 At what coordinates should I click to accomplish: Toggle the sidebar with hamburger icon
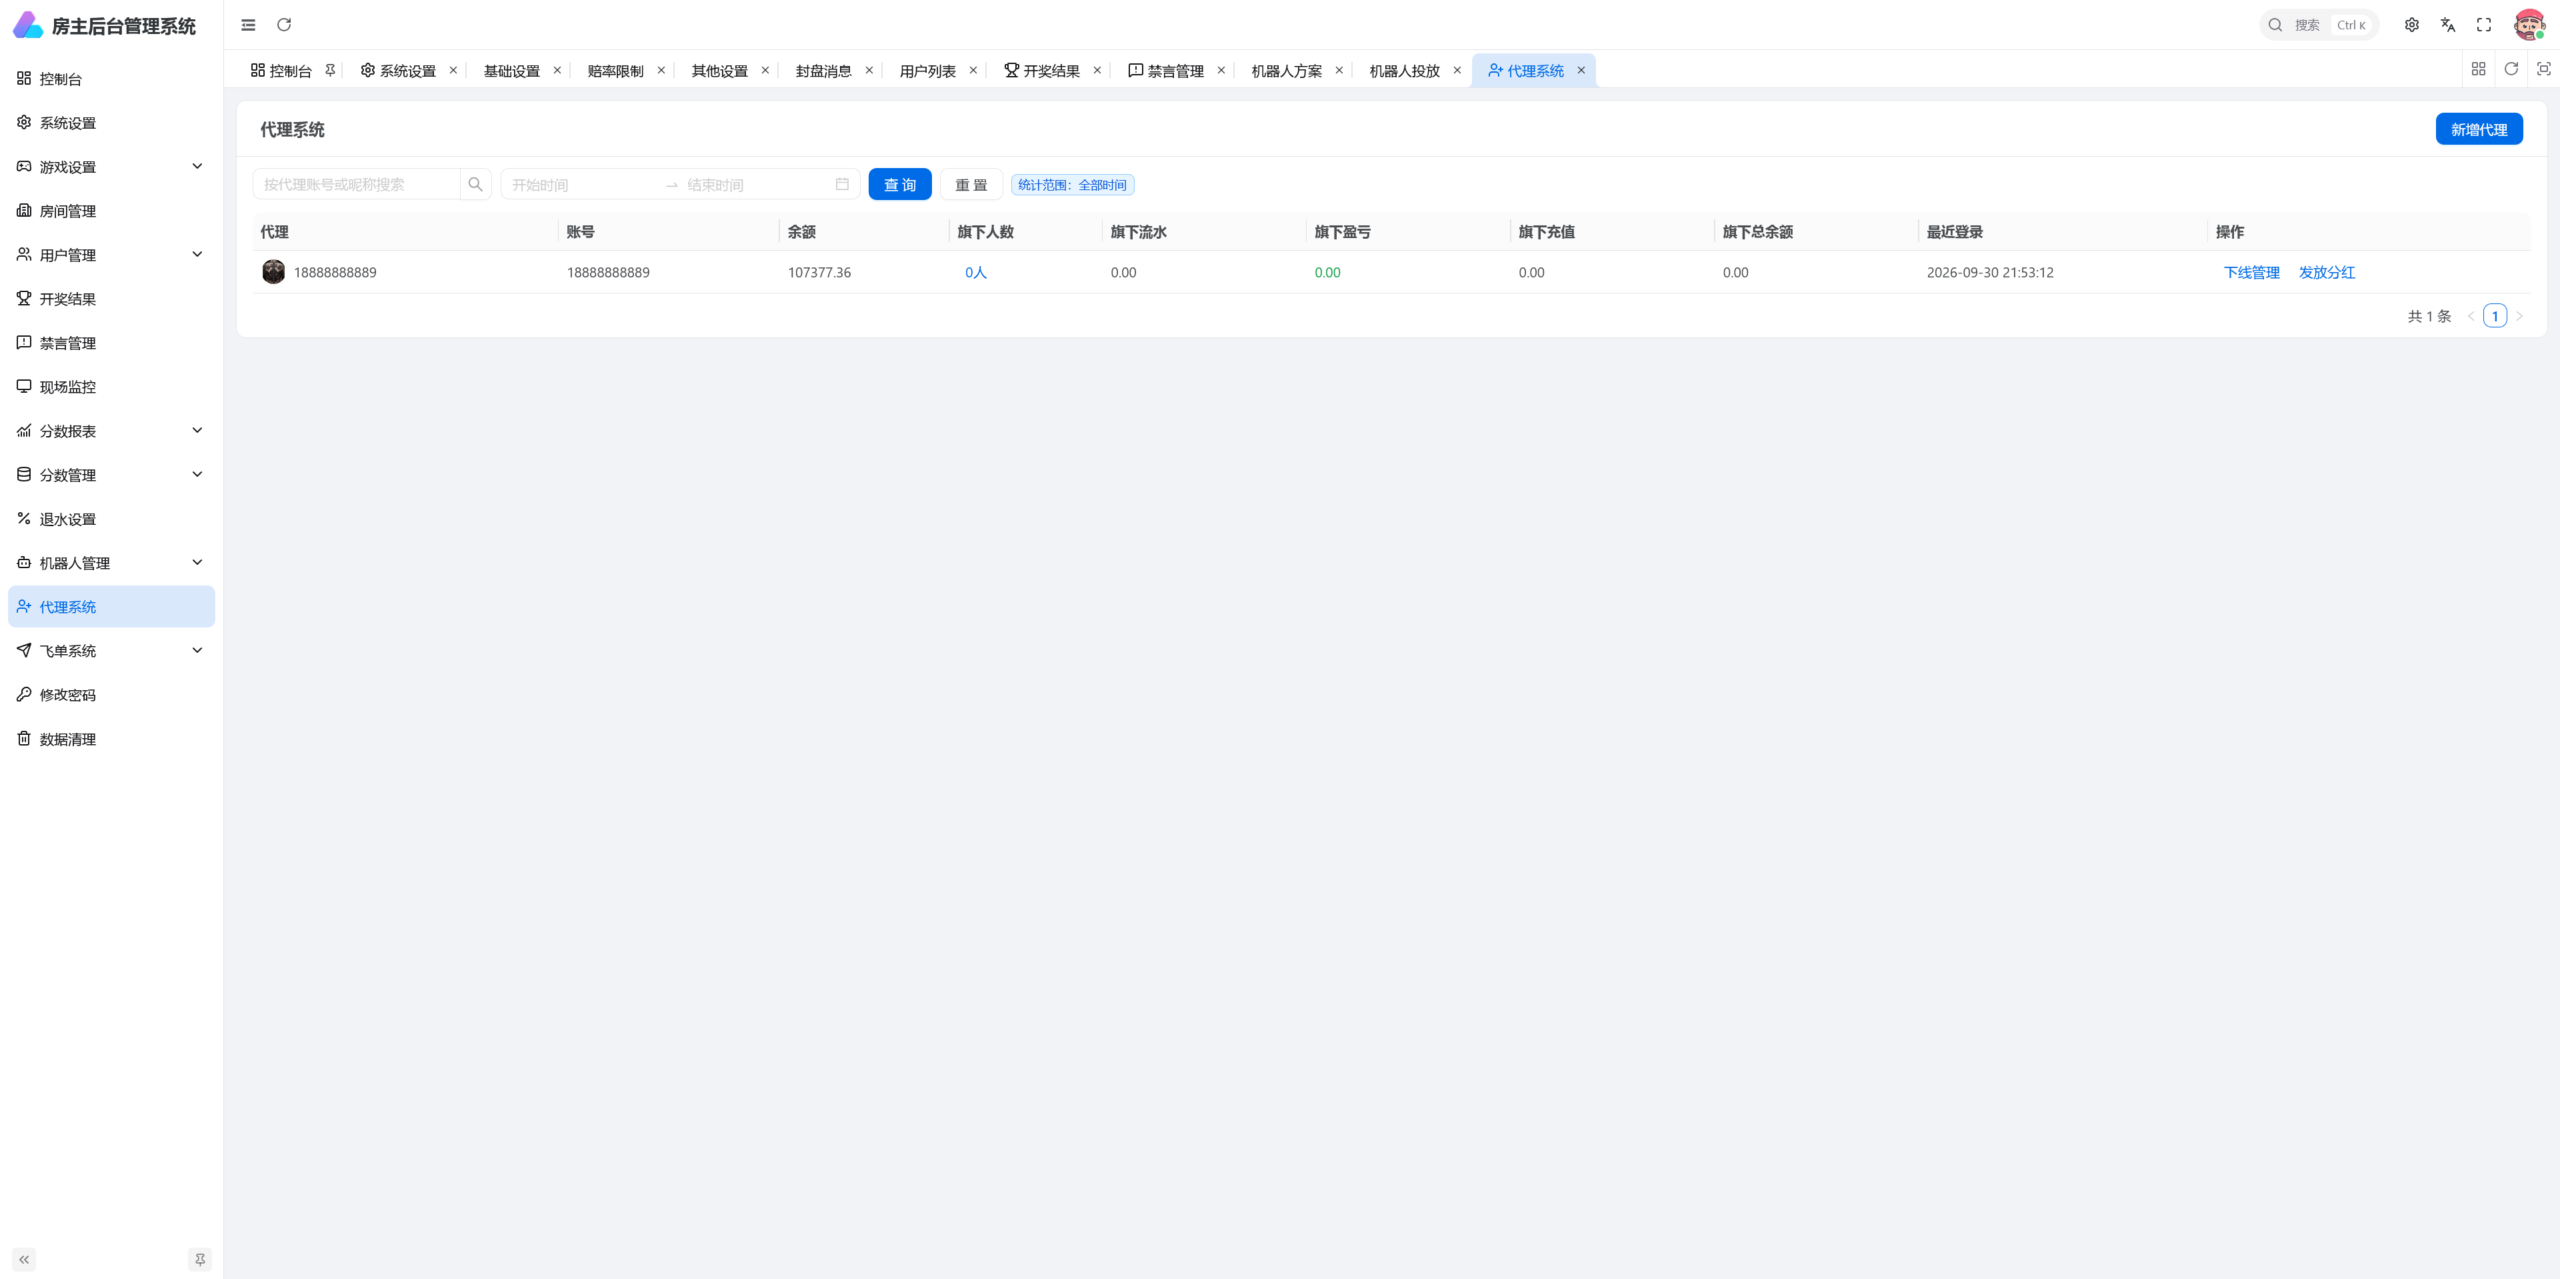248,25
